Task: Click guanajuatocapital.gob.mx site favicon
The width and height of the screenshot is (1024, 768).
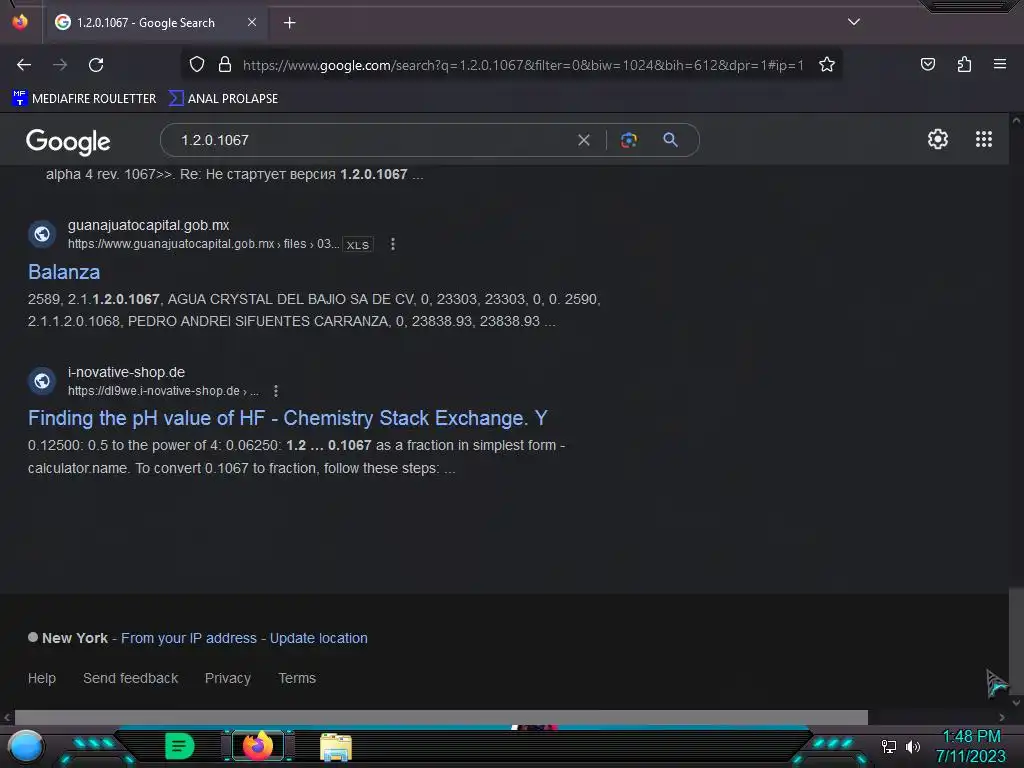Action: [42, 234]
